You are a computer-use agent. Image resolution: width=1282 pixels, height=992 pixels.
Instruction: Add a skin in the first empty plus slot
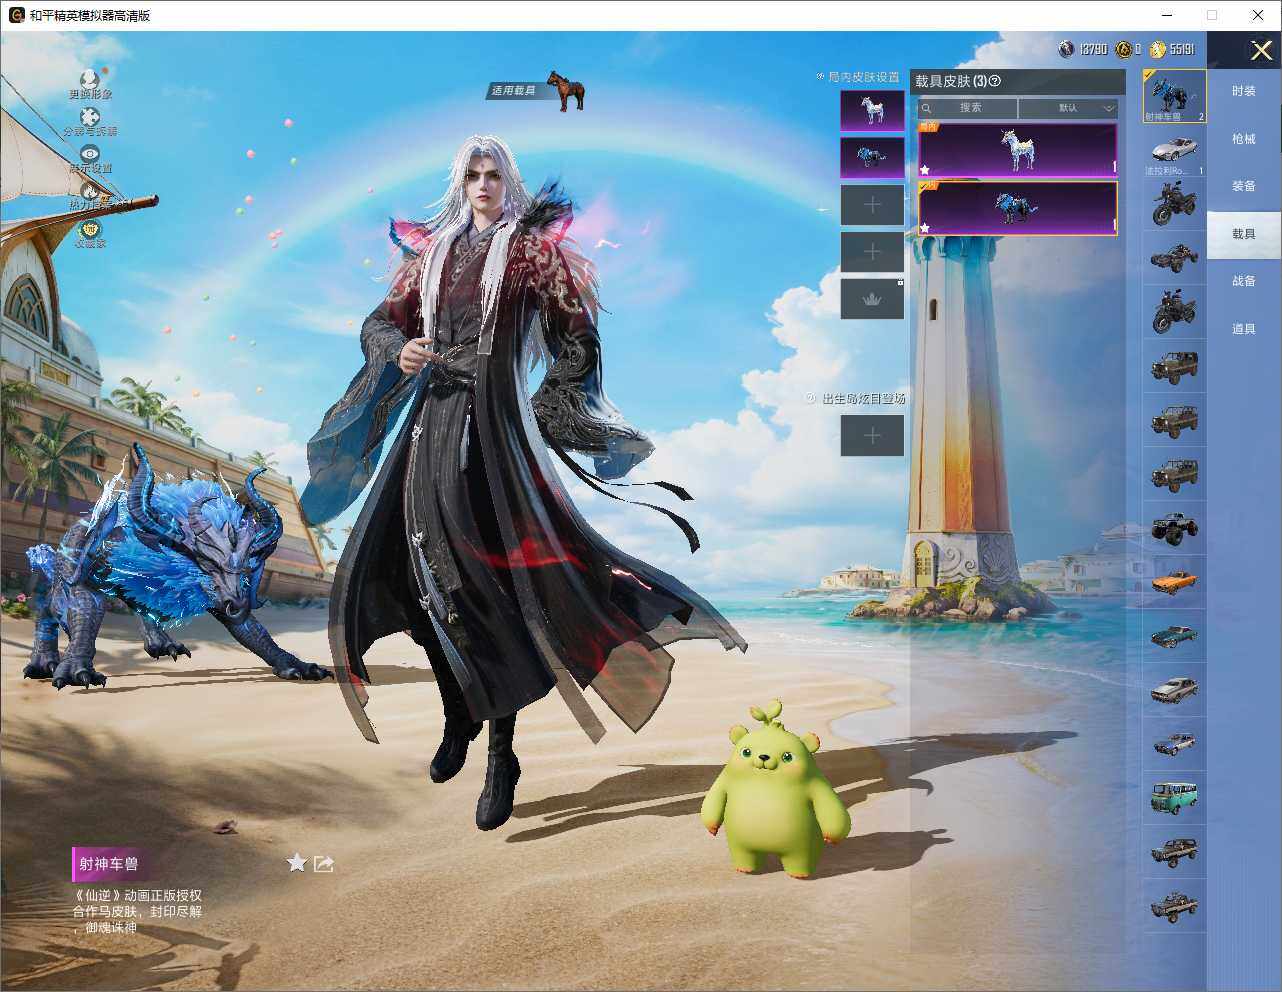click(x=872, y=205)
